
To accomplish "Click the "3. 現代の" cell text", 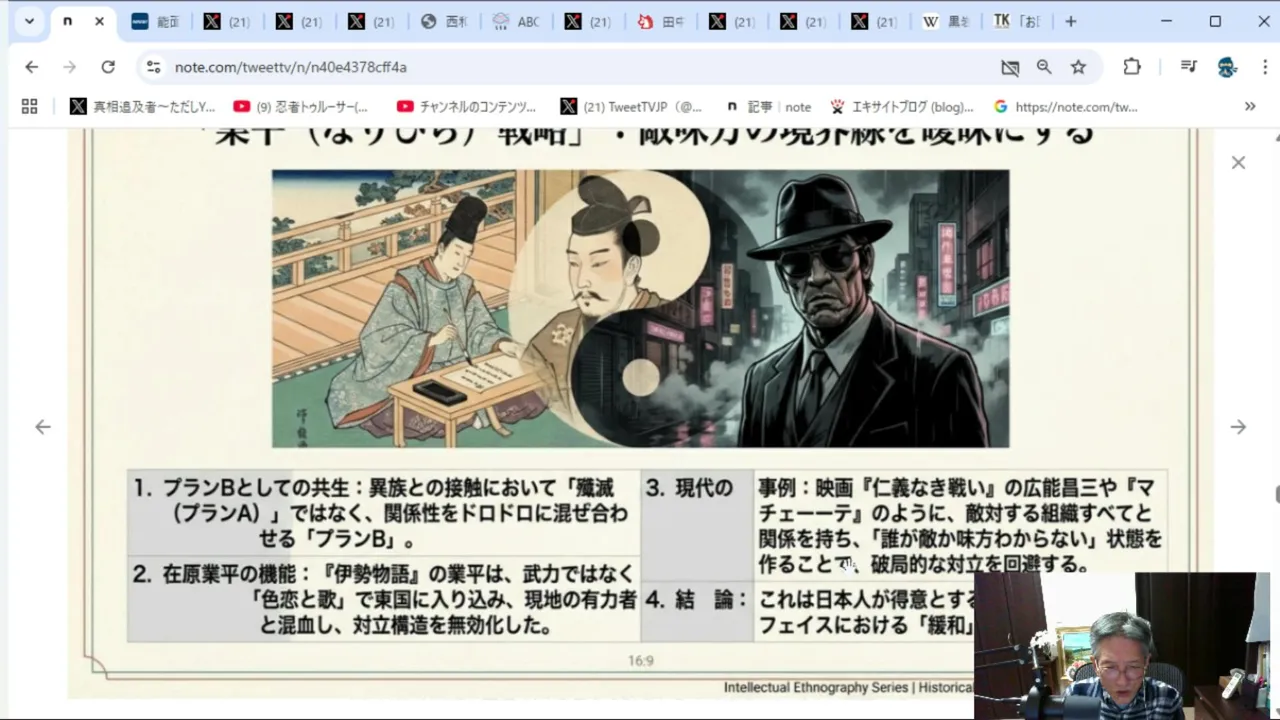I will 689,488.
